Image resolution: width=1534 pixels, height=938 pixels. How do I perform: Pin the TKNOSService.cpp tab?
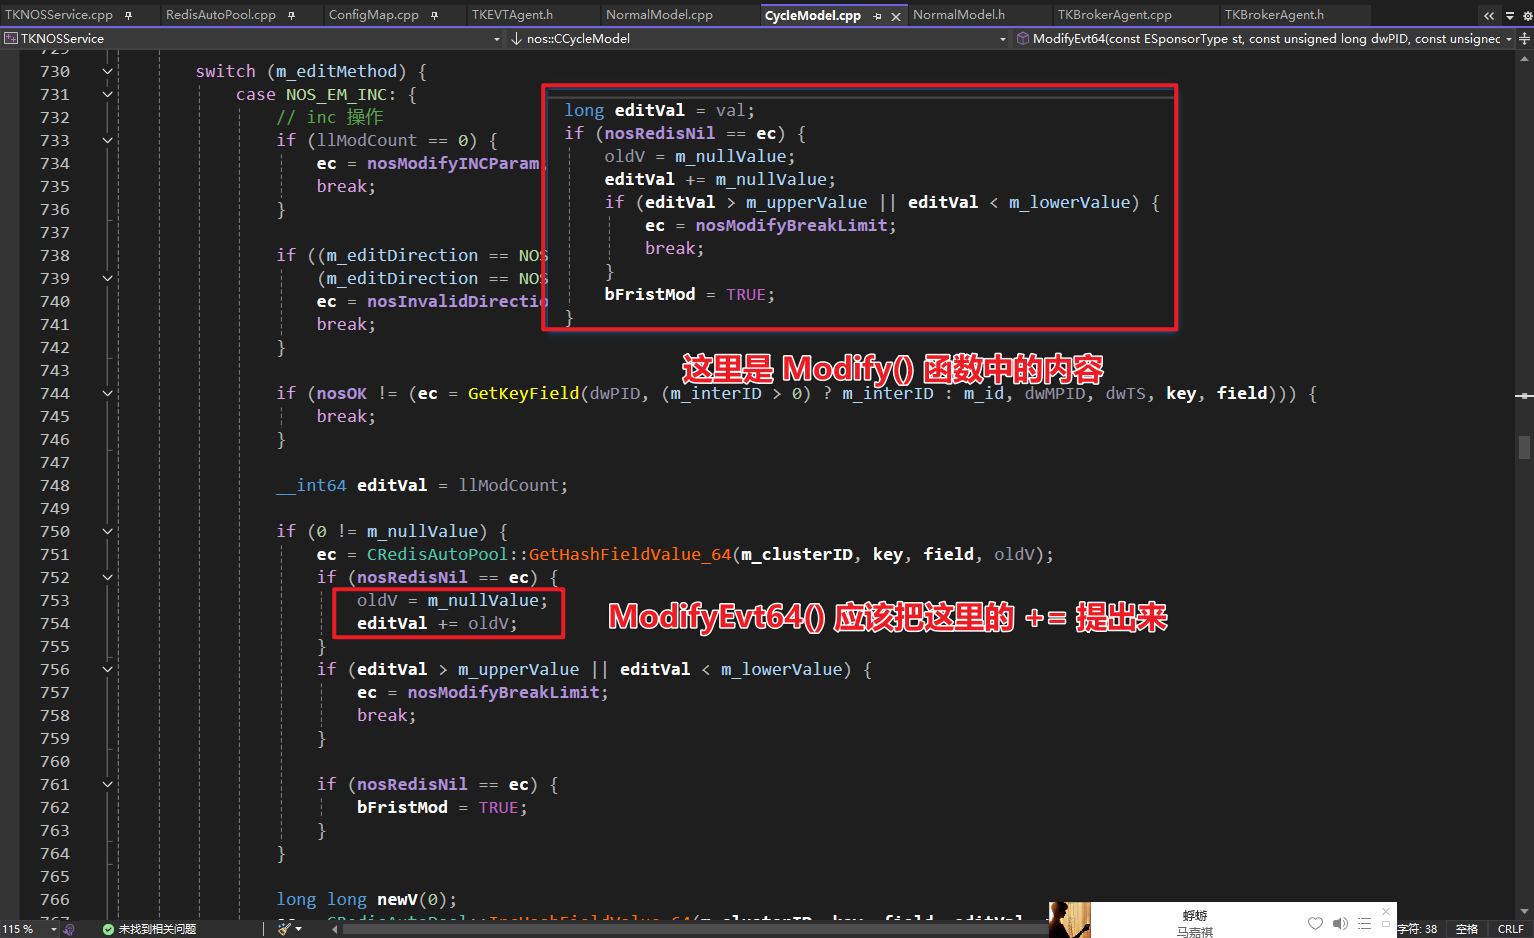coord(129,15)
